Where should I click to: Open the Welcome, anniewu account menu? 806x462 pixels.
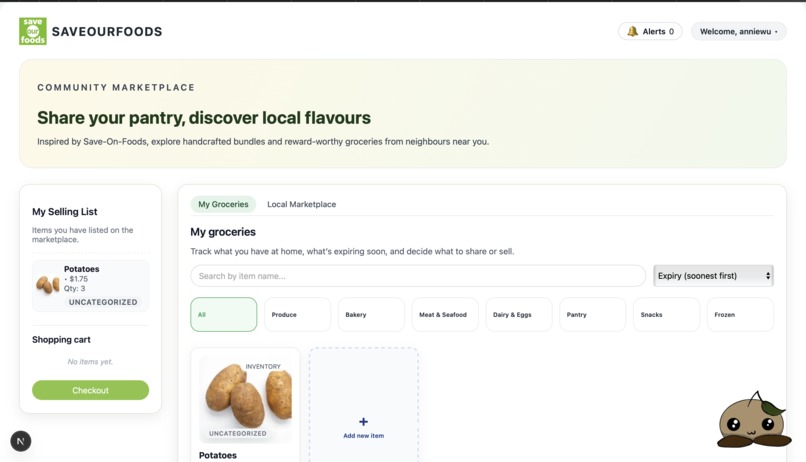point(738,31)
